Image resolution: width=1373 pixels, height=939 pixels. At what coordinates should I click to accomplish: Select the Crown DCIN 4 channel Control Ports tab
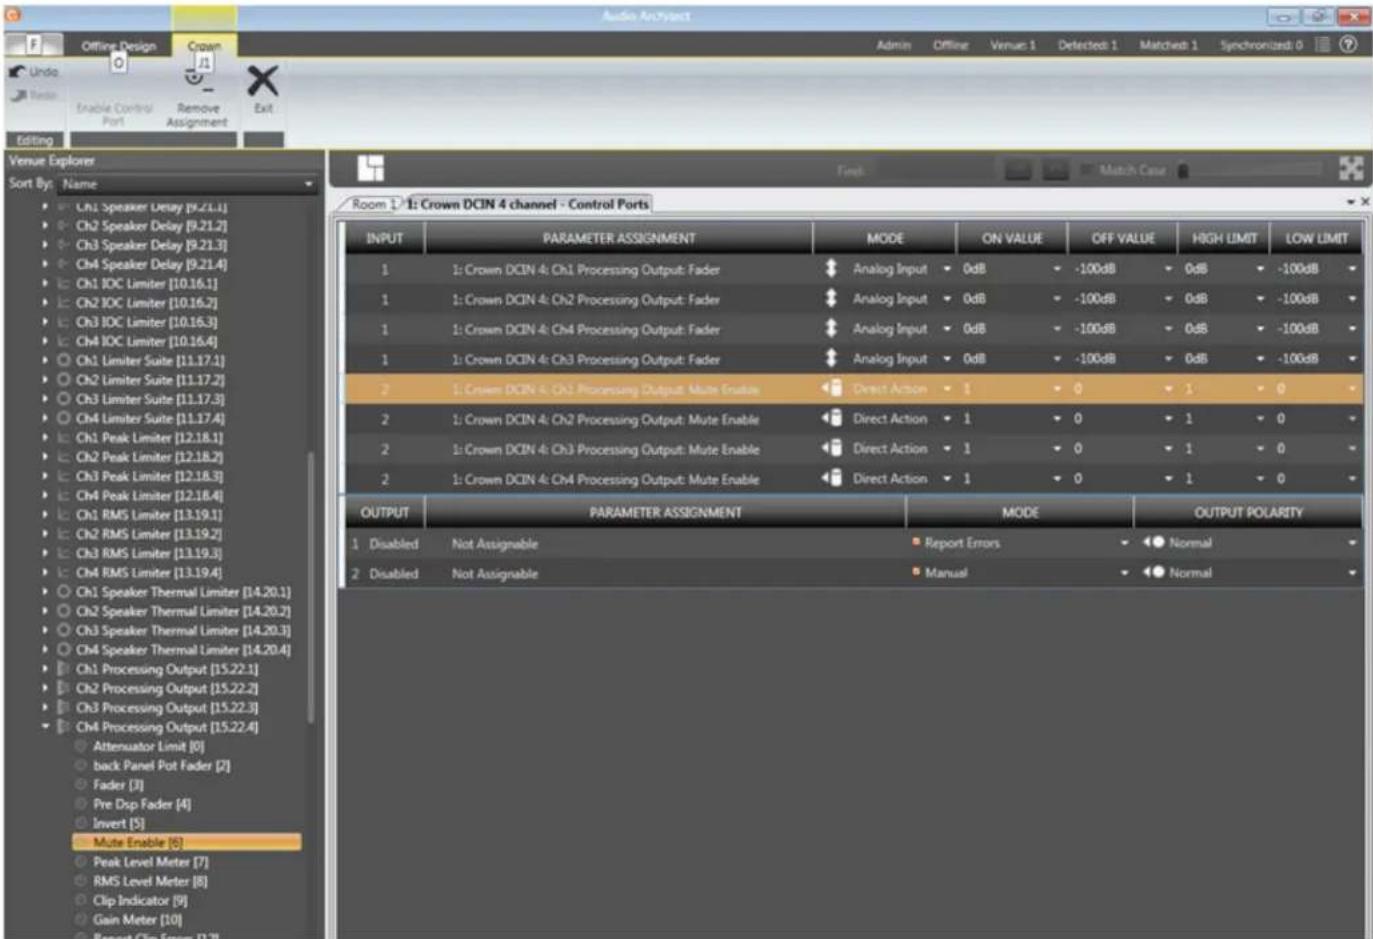tap(527, 204)
